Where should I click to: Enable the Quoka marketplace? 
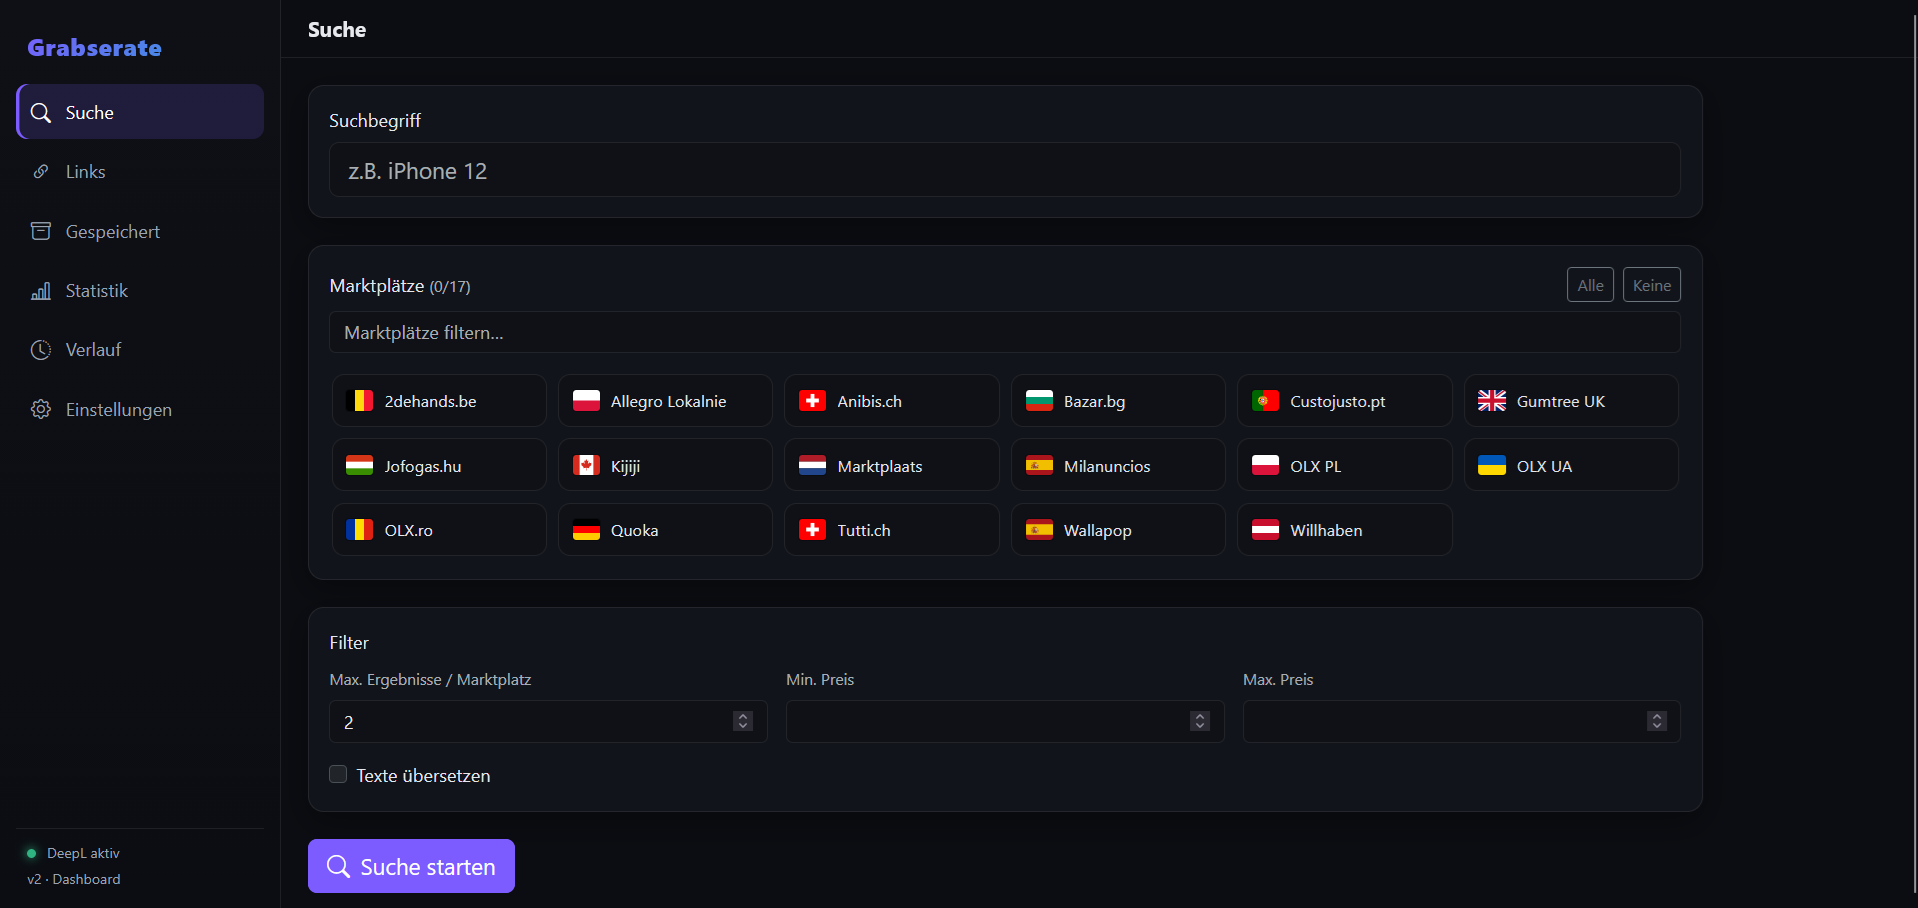point(665,530)
